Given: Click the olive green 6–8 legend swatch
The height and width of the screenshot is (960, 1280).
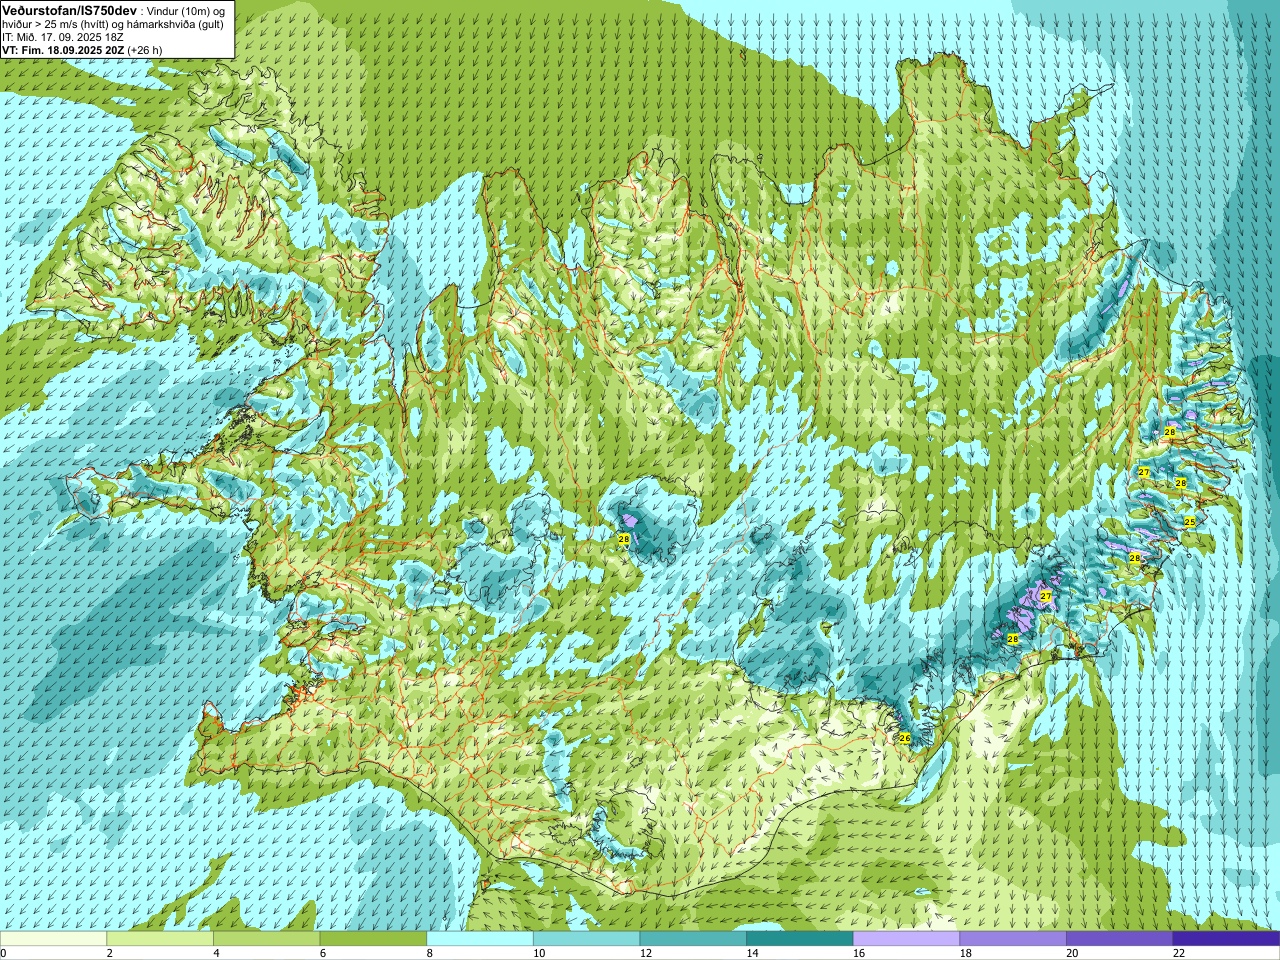Looking at the screenshot, I should (x=373, y=939).
